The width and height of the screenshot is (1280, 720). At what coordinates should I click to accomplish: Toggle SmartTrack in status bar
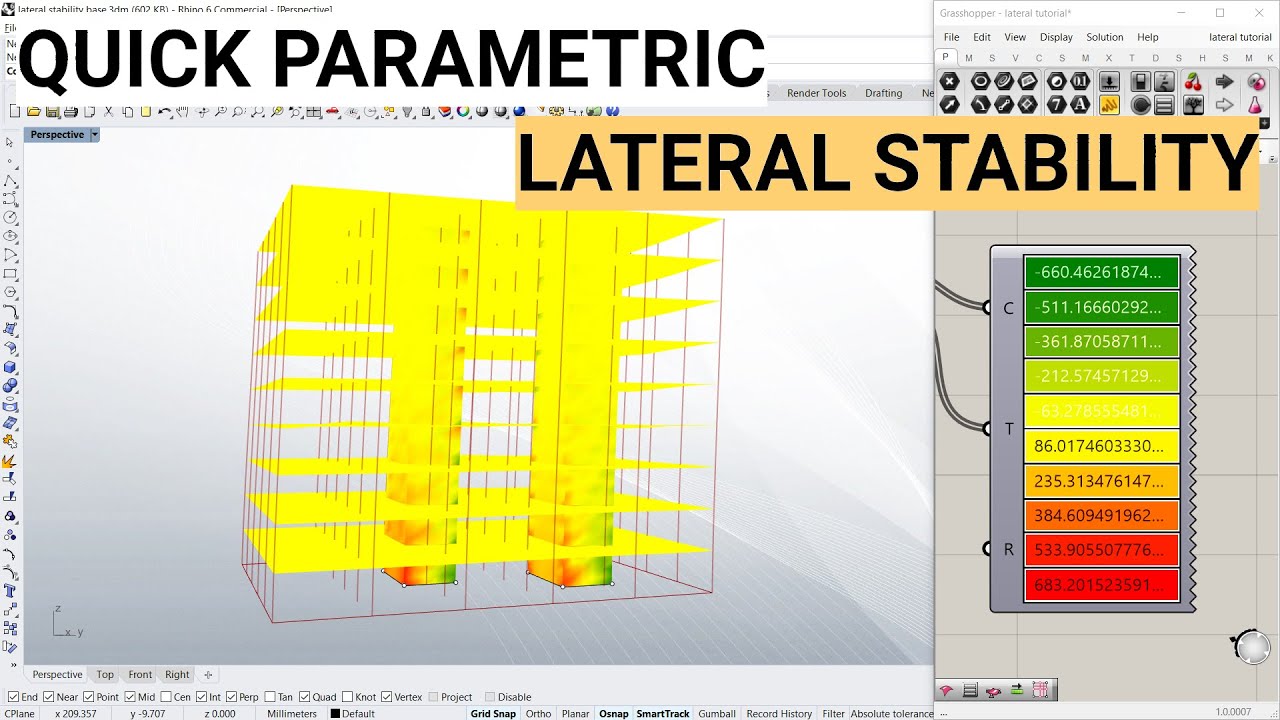pyautogui.click(x=663, y=714)
